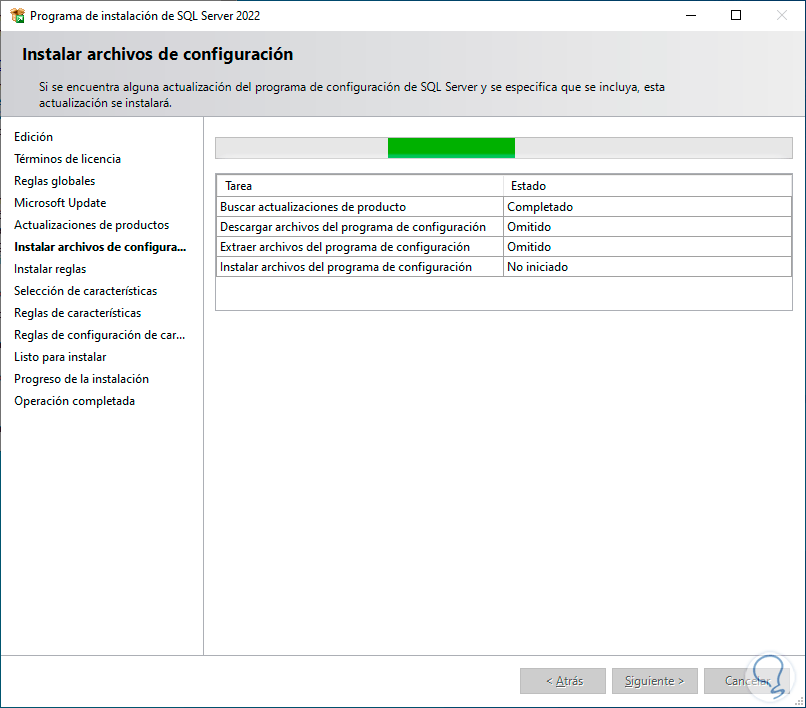The height and width of the screenshot is (708, 806).
Task: Click the heading Instalar archivos de configuración
Action: coord(157,54)
